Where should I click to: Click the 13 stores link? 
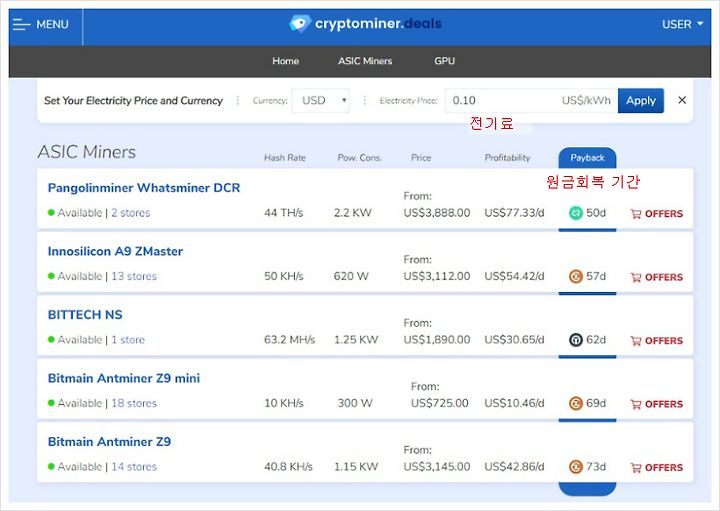[x=134, y=276]
